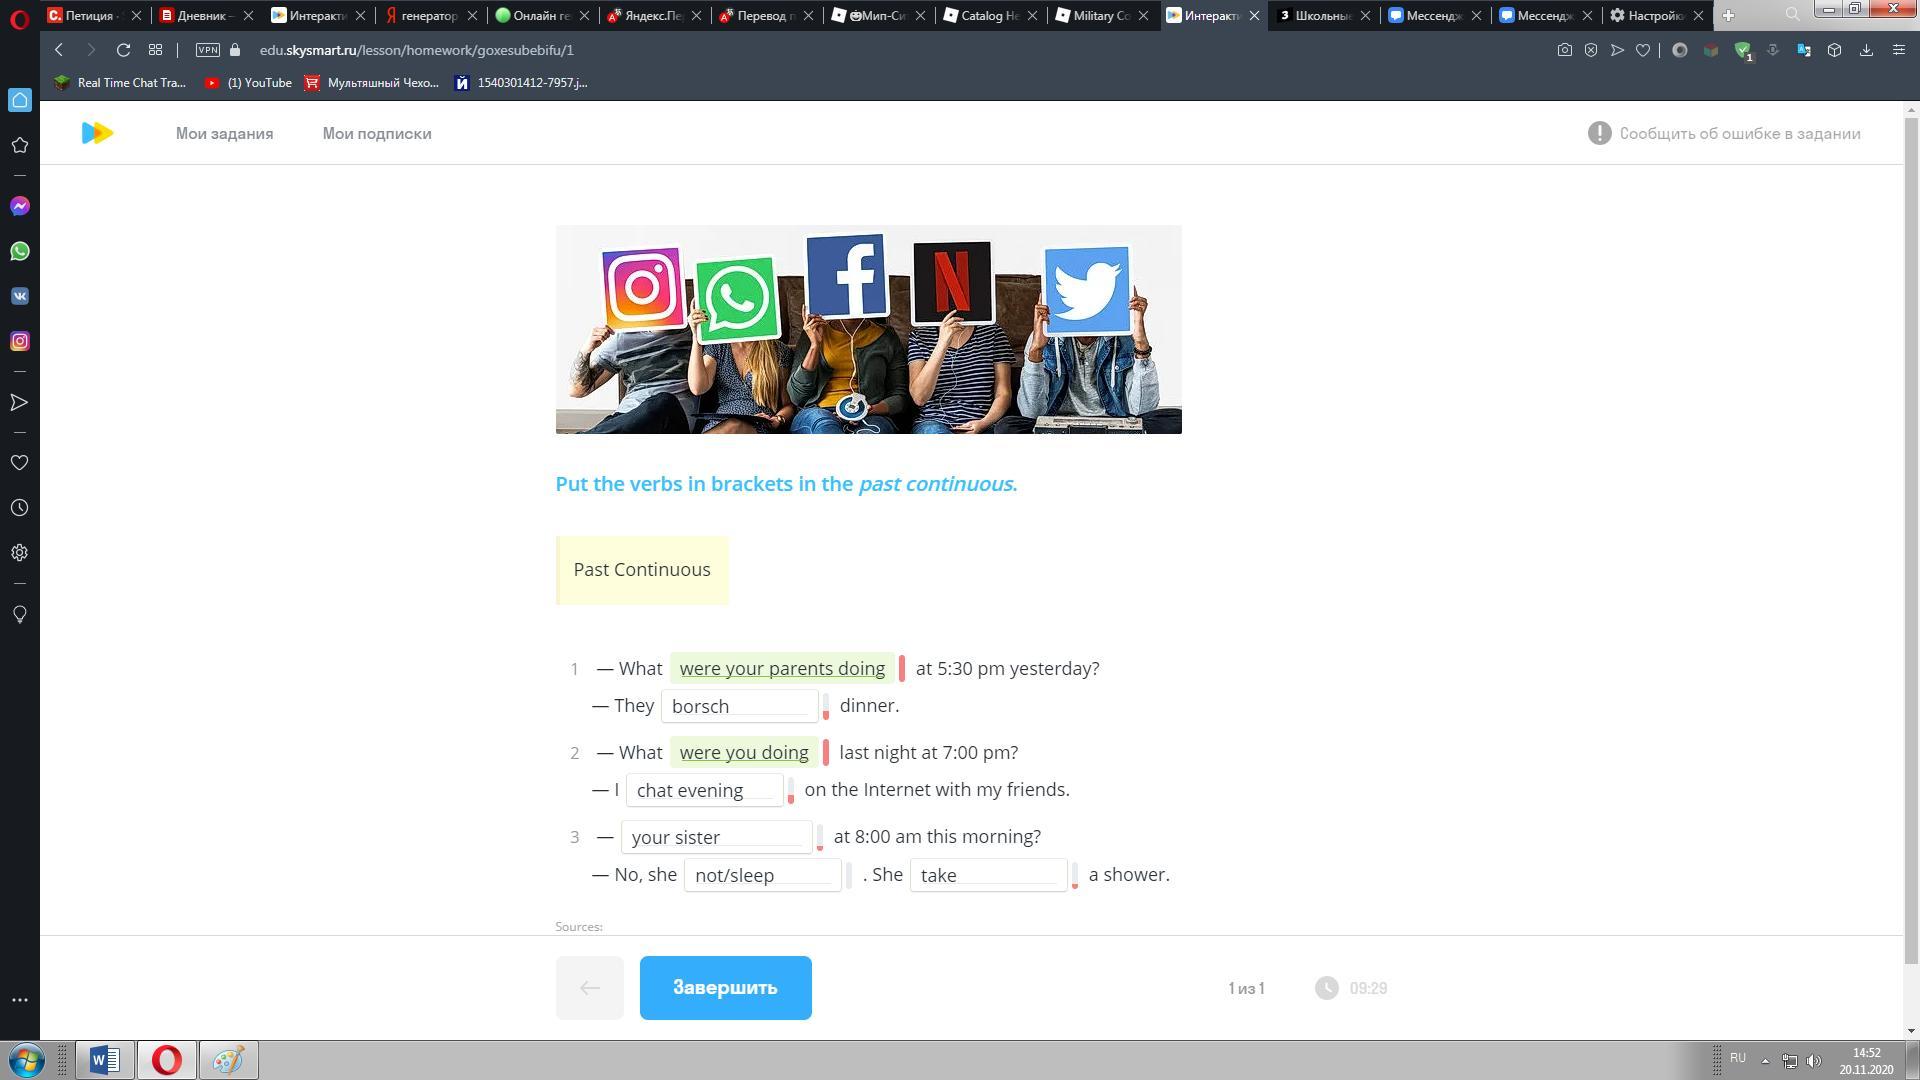
Task: Open Word from taskbar
Action: tap(104, 1060)
